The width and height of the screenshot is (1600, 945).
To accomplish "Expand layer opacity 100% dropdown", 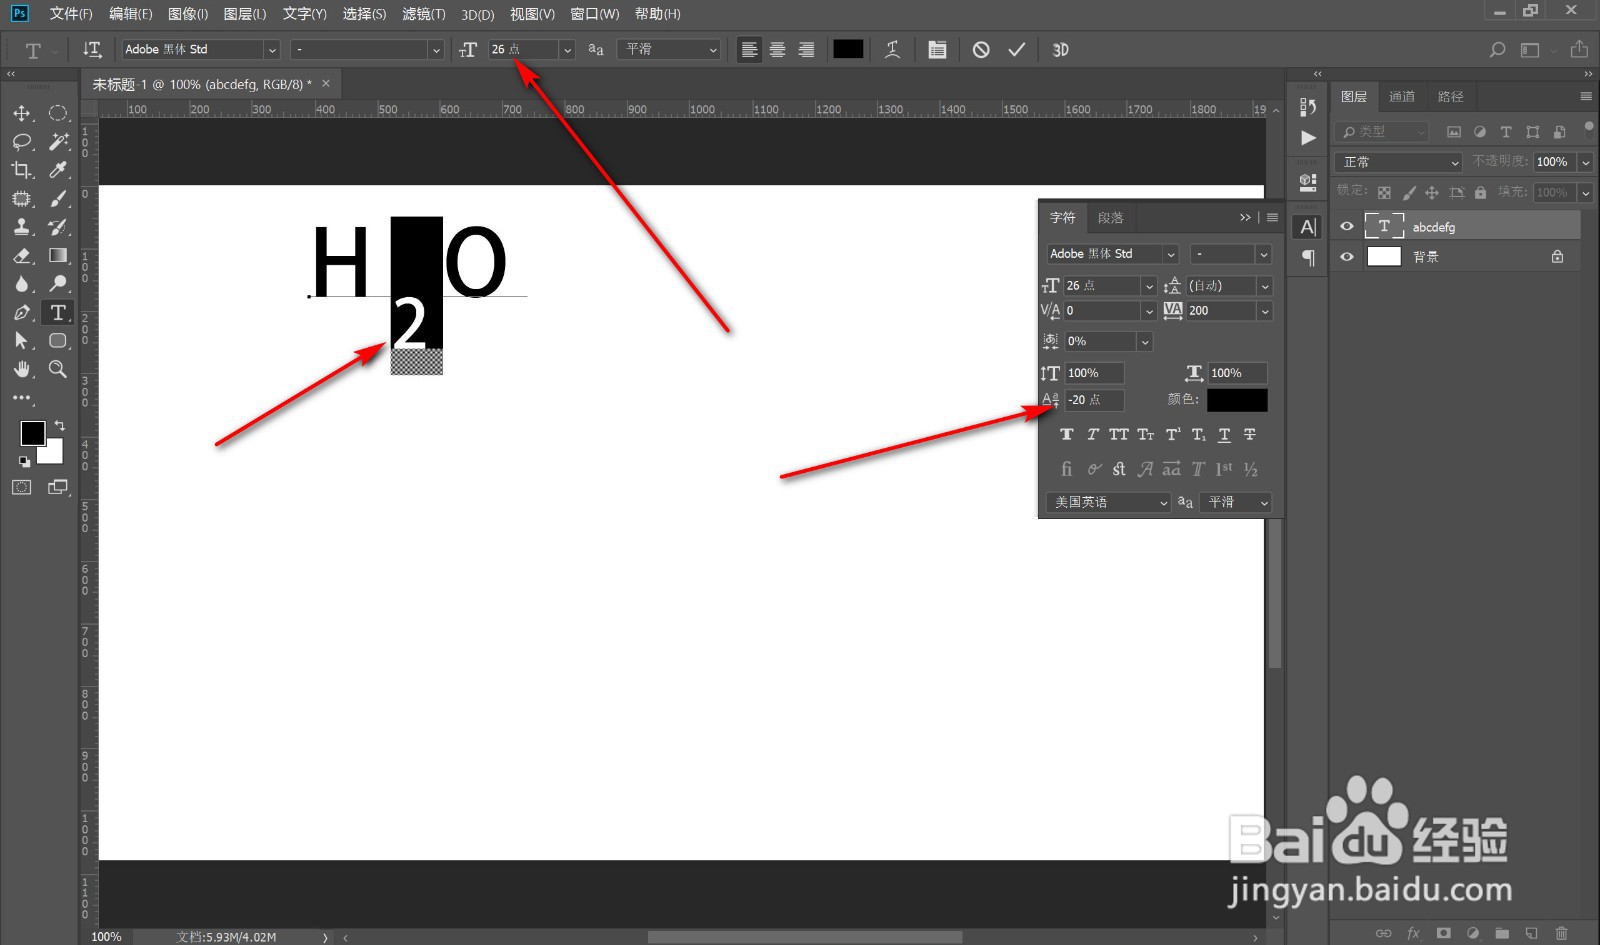I will (1586, 162).
